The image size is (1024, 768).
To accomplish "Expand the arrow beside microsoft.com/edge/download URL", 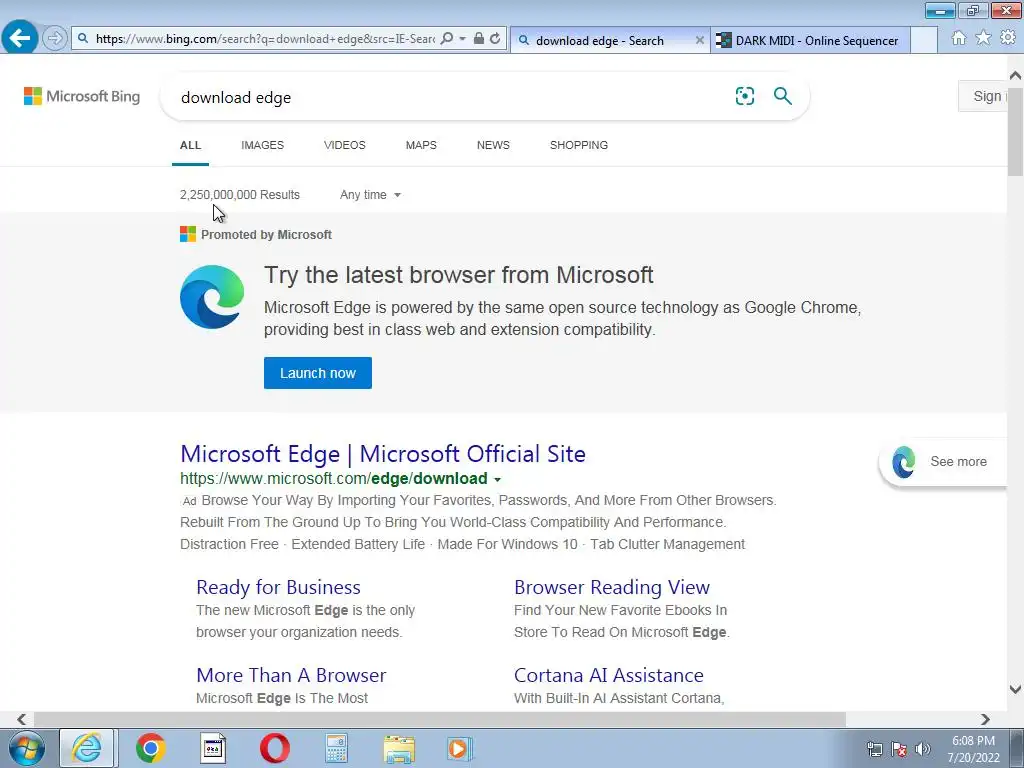I will (x=498, y=479).
